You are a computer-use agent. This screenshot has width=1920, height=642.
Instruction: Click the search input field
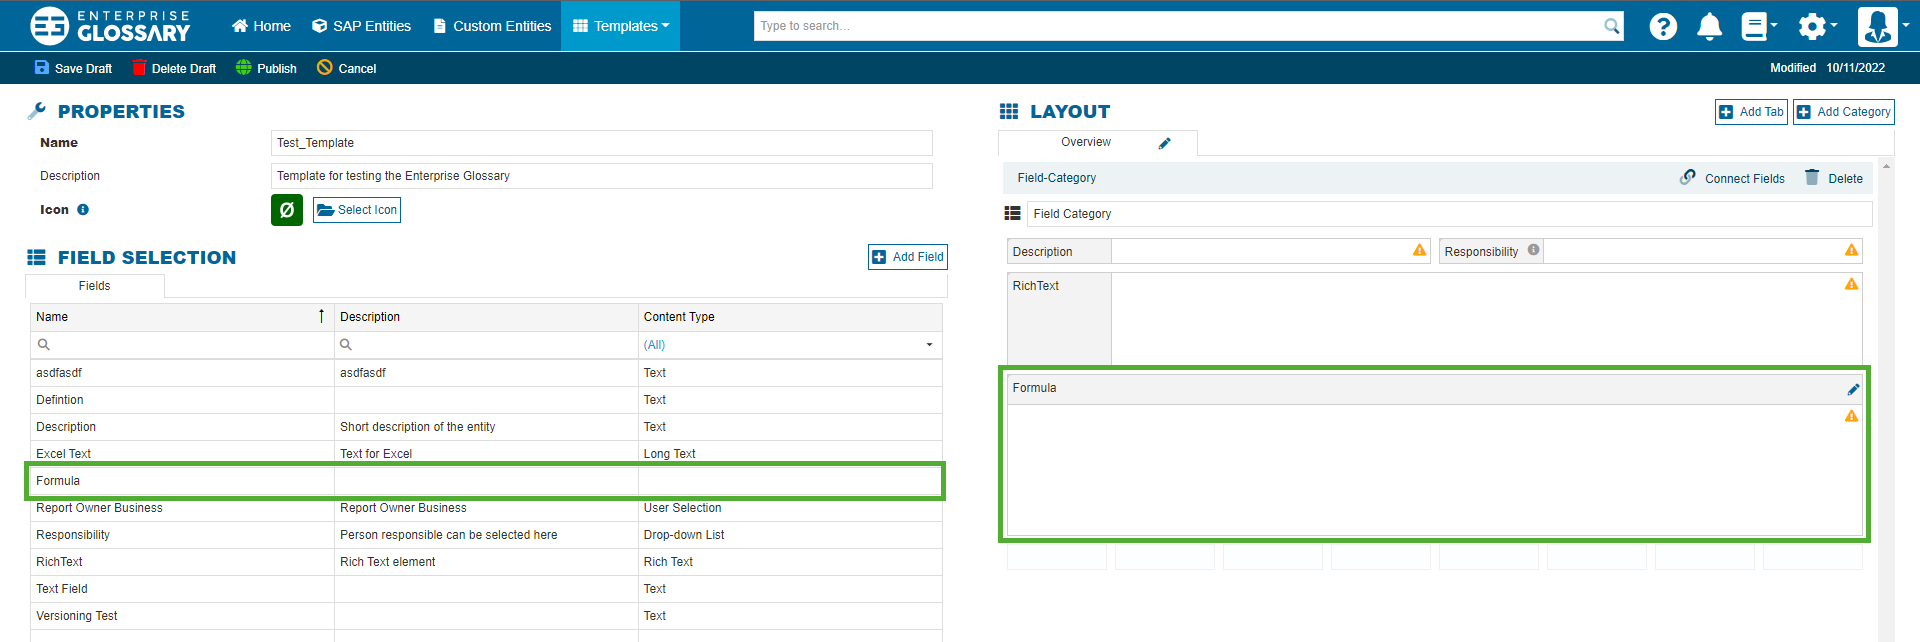[1178, 26]
